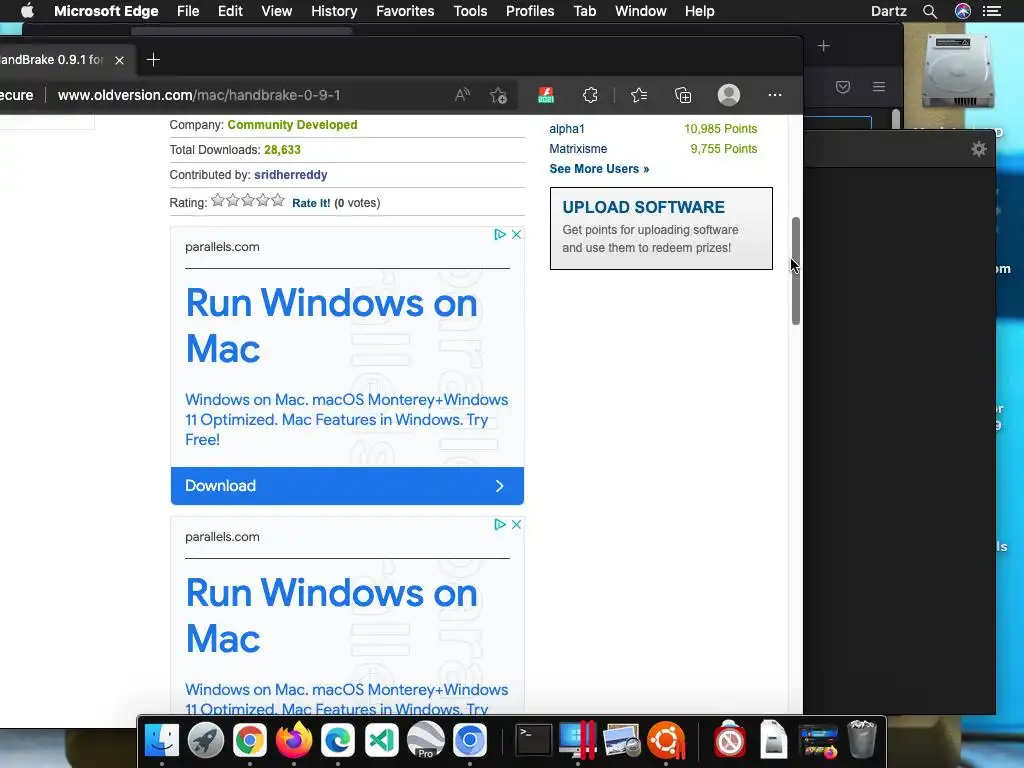Image resolution: width=1024 pixels, height=768 pixels.
Task: Open Control Center list icon in menu bar
Action: tap(992, 11)
